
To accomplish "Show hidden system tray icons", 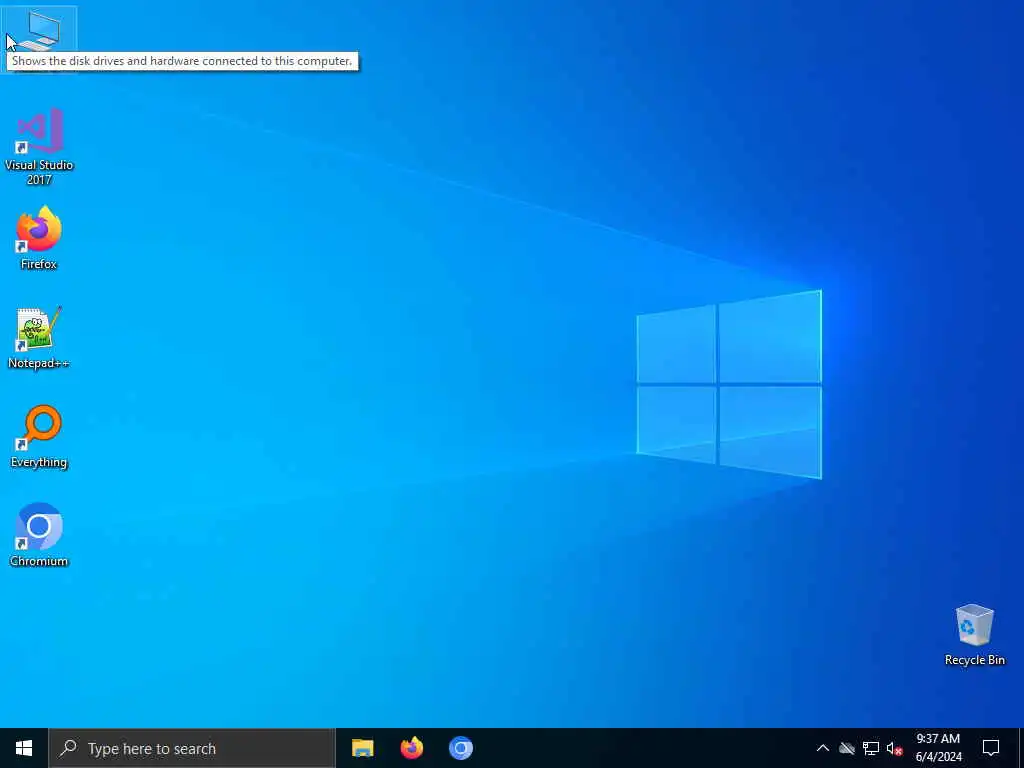I will pos(823,748).
